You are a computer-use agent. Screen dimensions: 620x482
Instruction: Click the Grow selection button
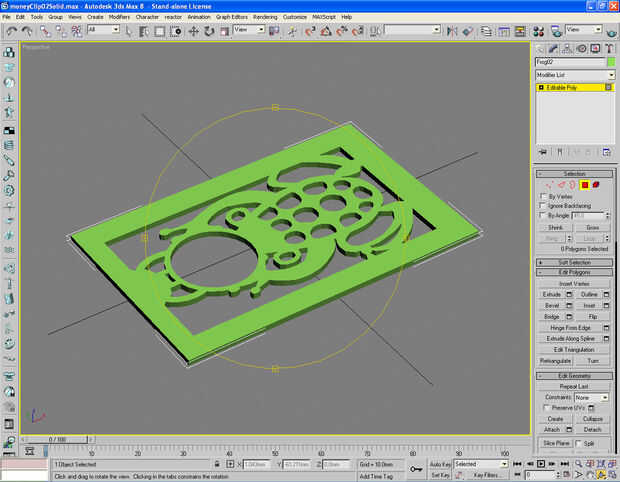pyautogui.click(x=592, y=227)
